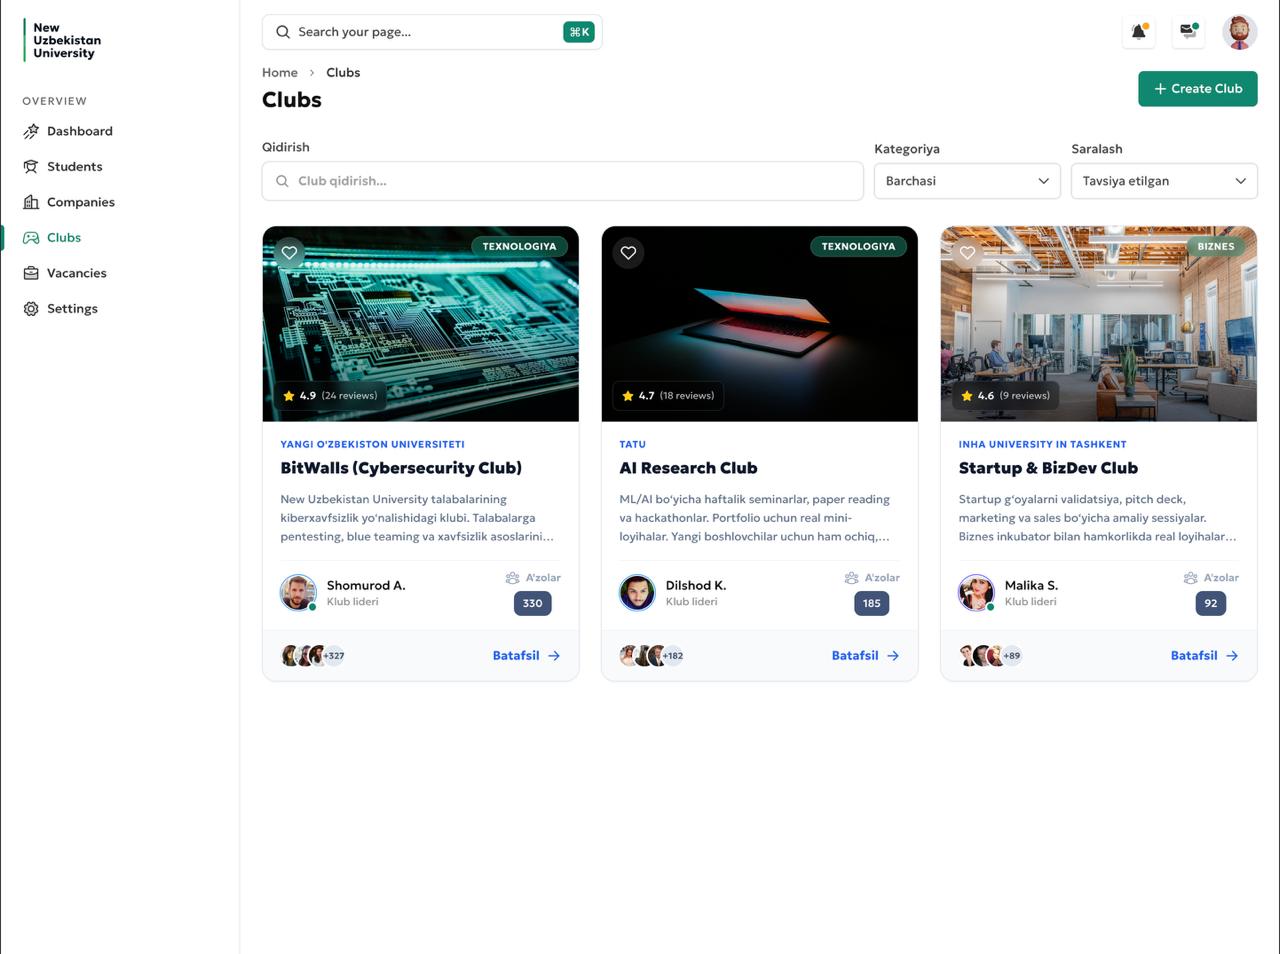Open the notifications bell icon
1280x954 pixels.
(x=1138, y=32)
